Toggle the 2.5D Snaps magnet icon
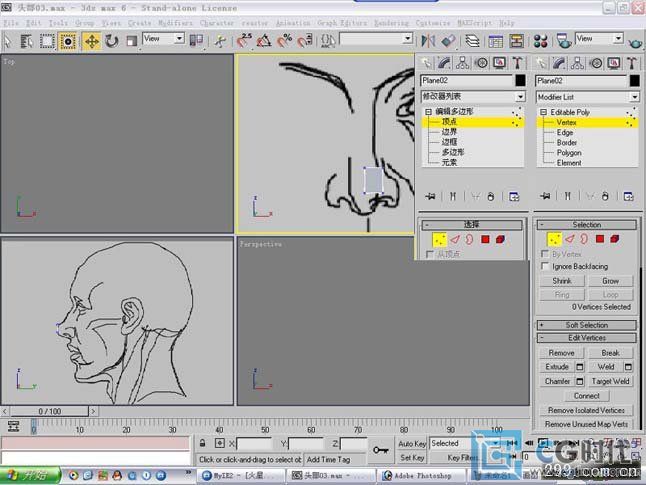The width and height of the screenshot is (646, 485). 244,41
